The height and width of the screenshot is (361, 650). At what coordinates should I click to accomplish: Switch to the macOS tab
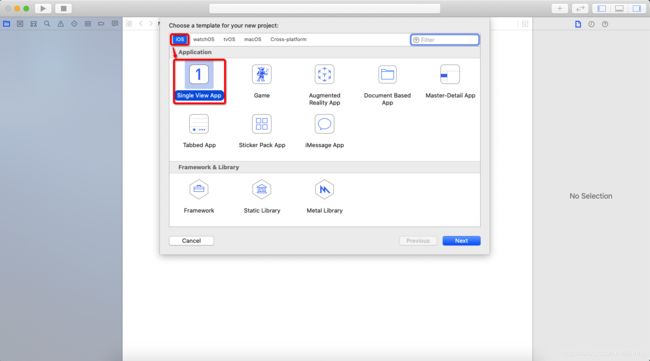[x=252, y=39]
